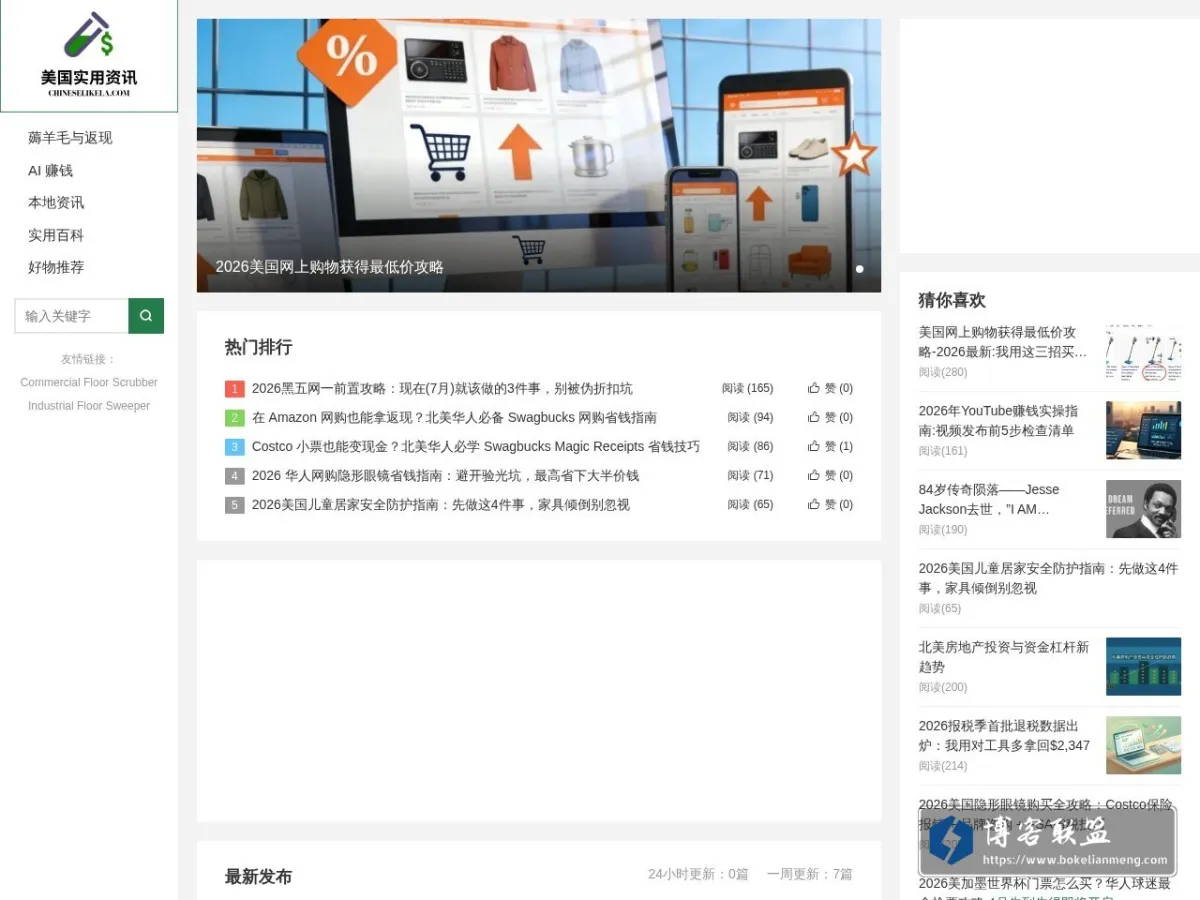Image resolution: width=1200 pixels, height=900 pixels.
Task: Click rank badge 1 in 热门排行
Action: pyautogui.click(x=235, y=389)
